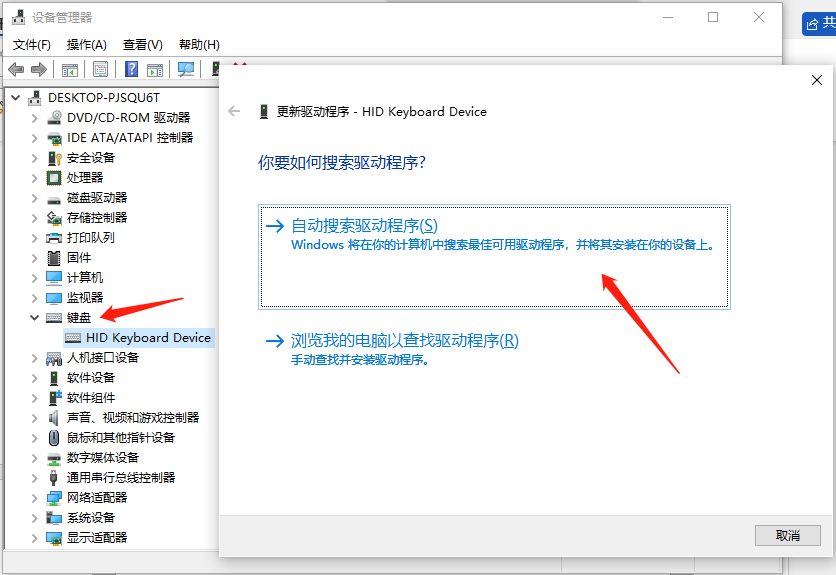Screen dimensions: 836x575
Task: Expand the 软件设备 node
Action: coord(35,378)
